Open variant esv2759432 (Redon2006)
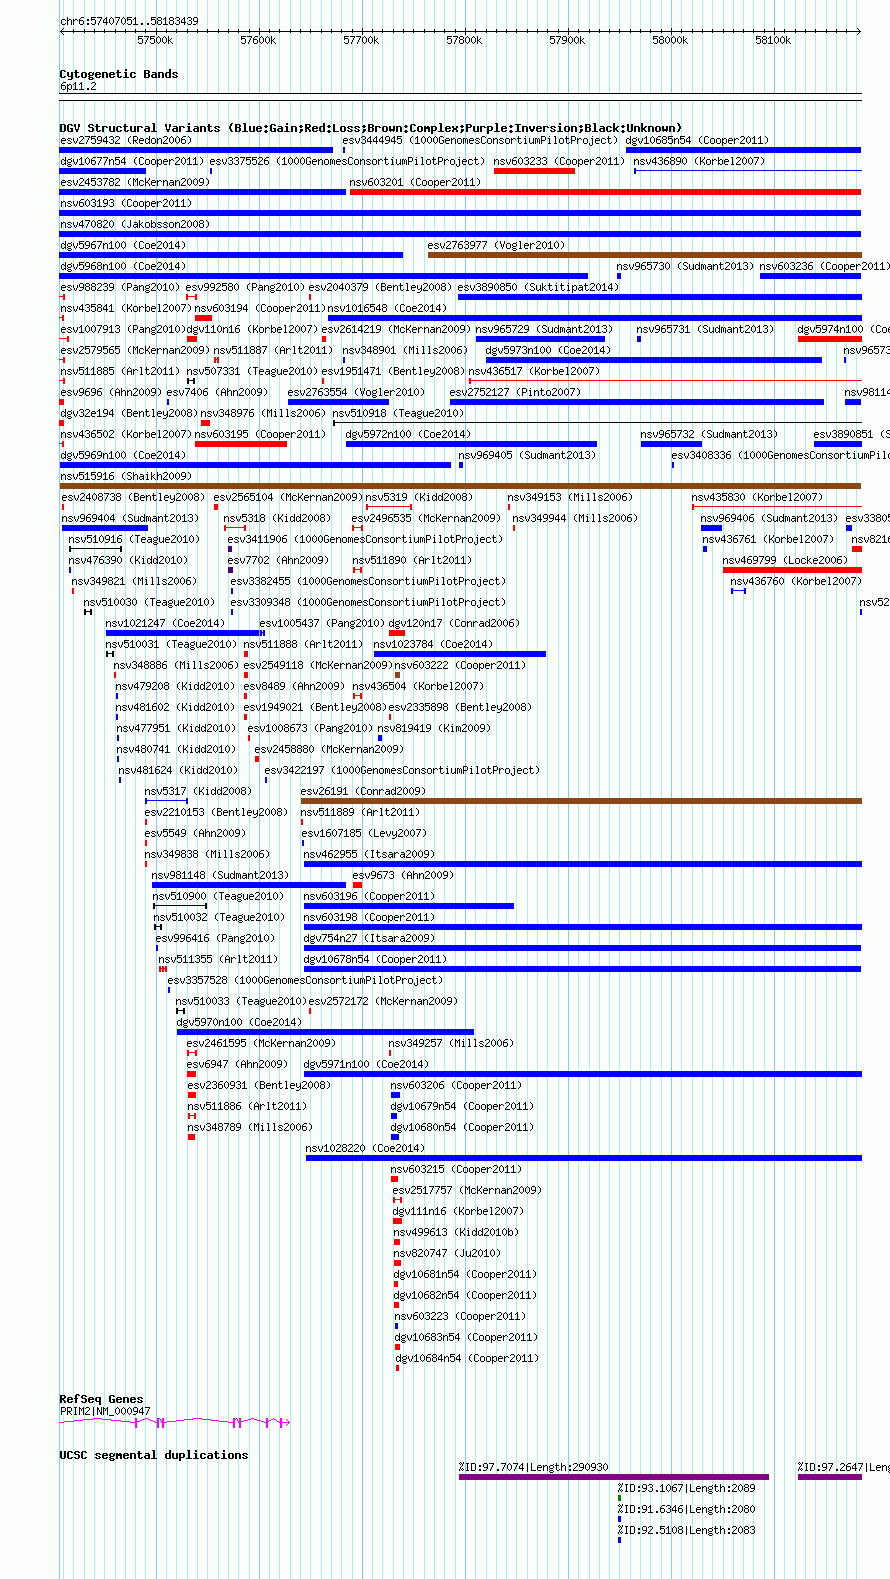Image resolution: width=890 pixels, height=1579 pixels. pyautogui.click(x=126, y=140)
